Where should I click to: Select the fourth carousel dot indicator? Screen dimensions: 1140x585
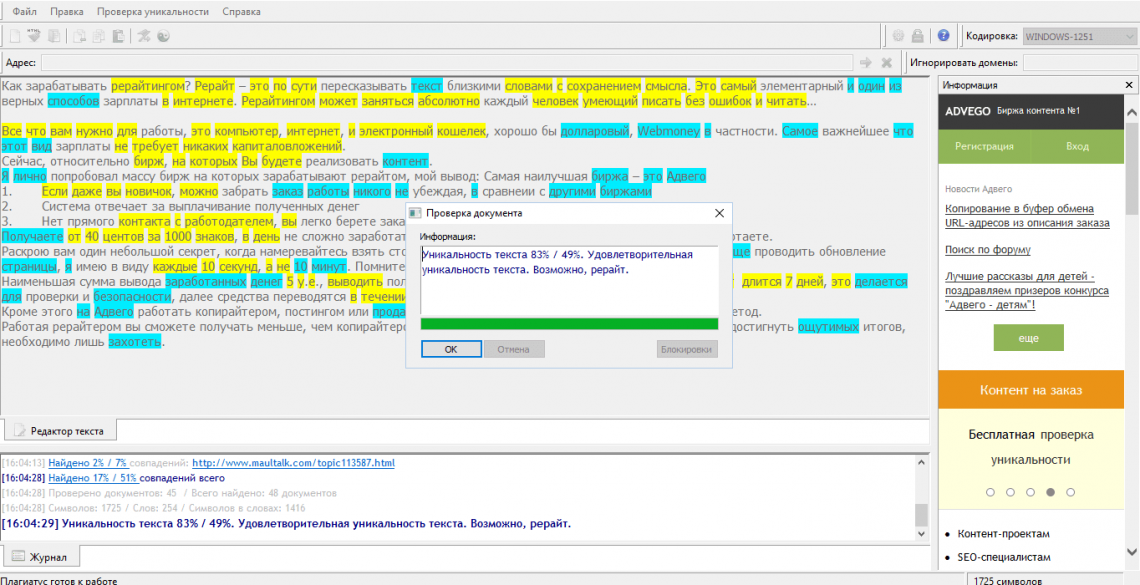pyautogui.click(x=1049, y=492)
